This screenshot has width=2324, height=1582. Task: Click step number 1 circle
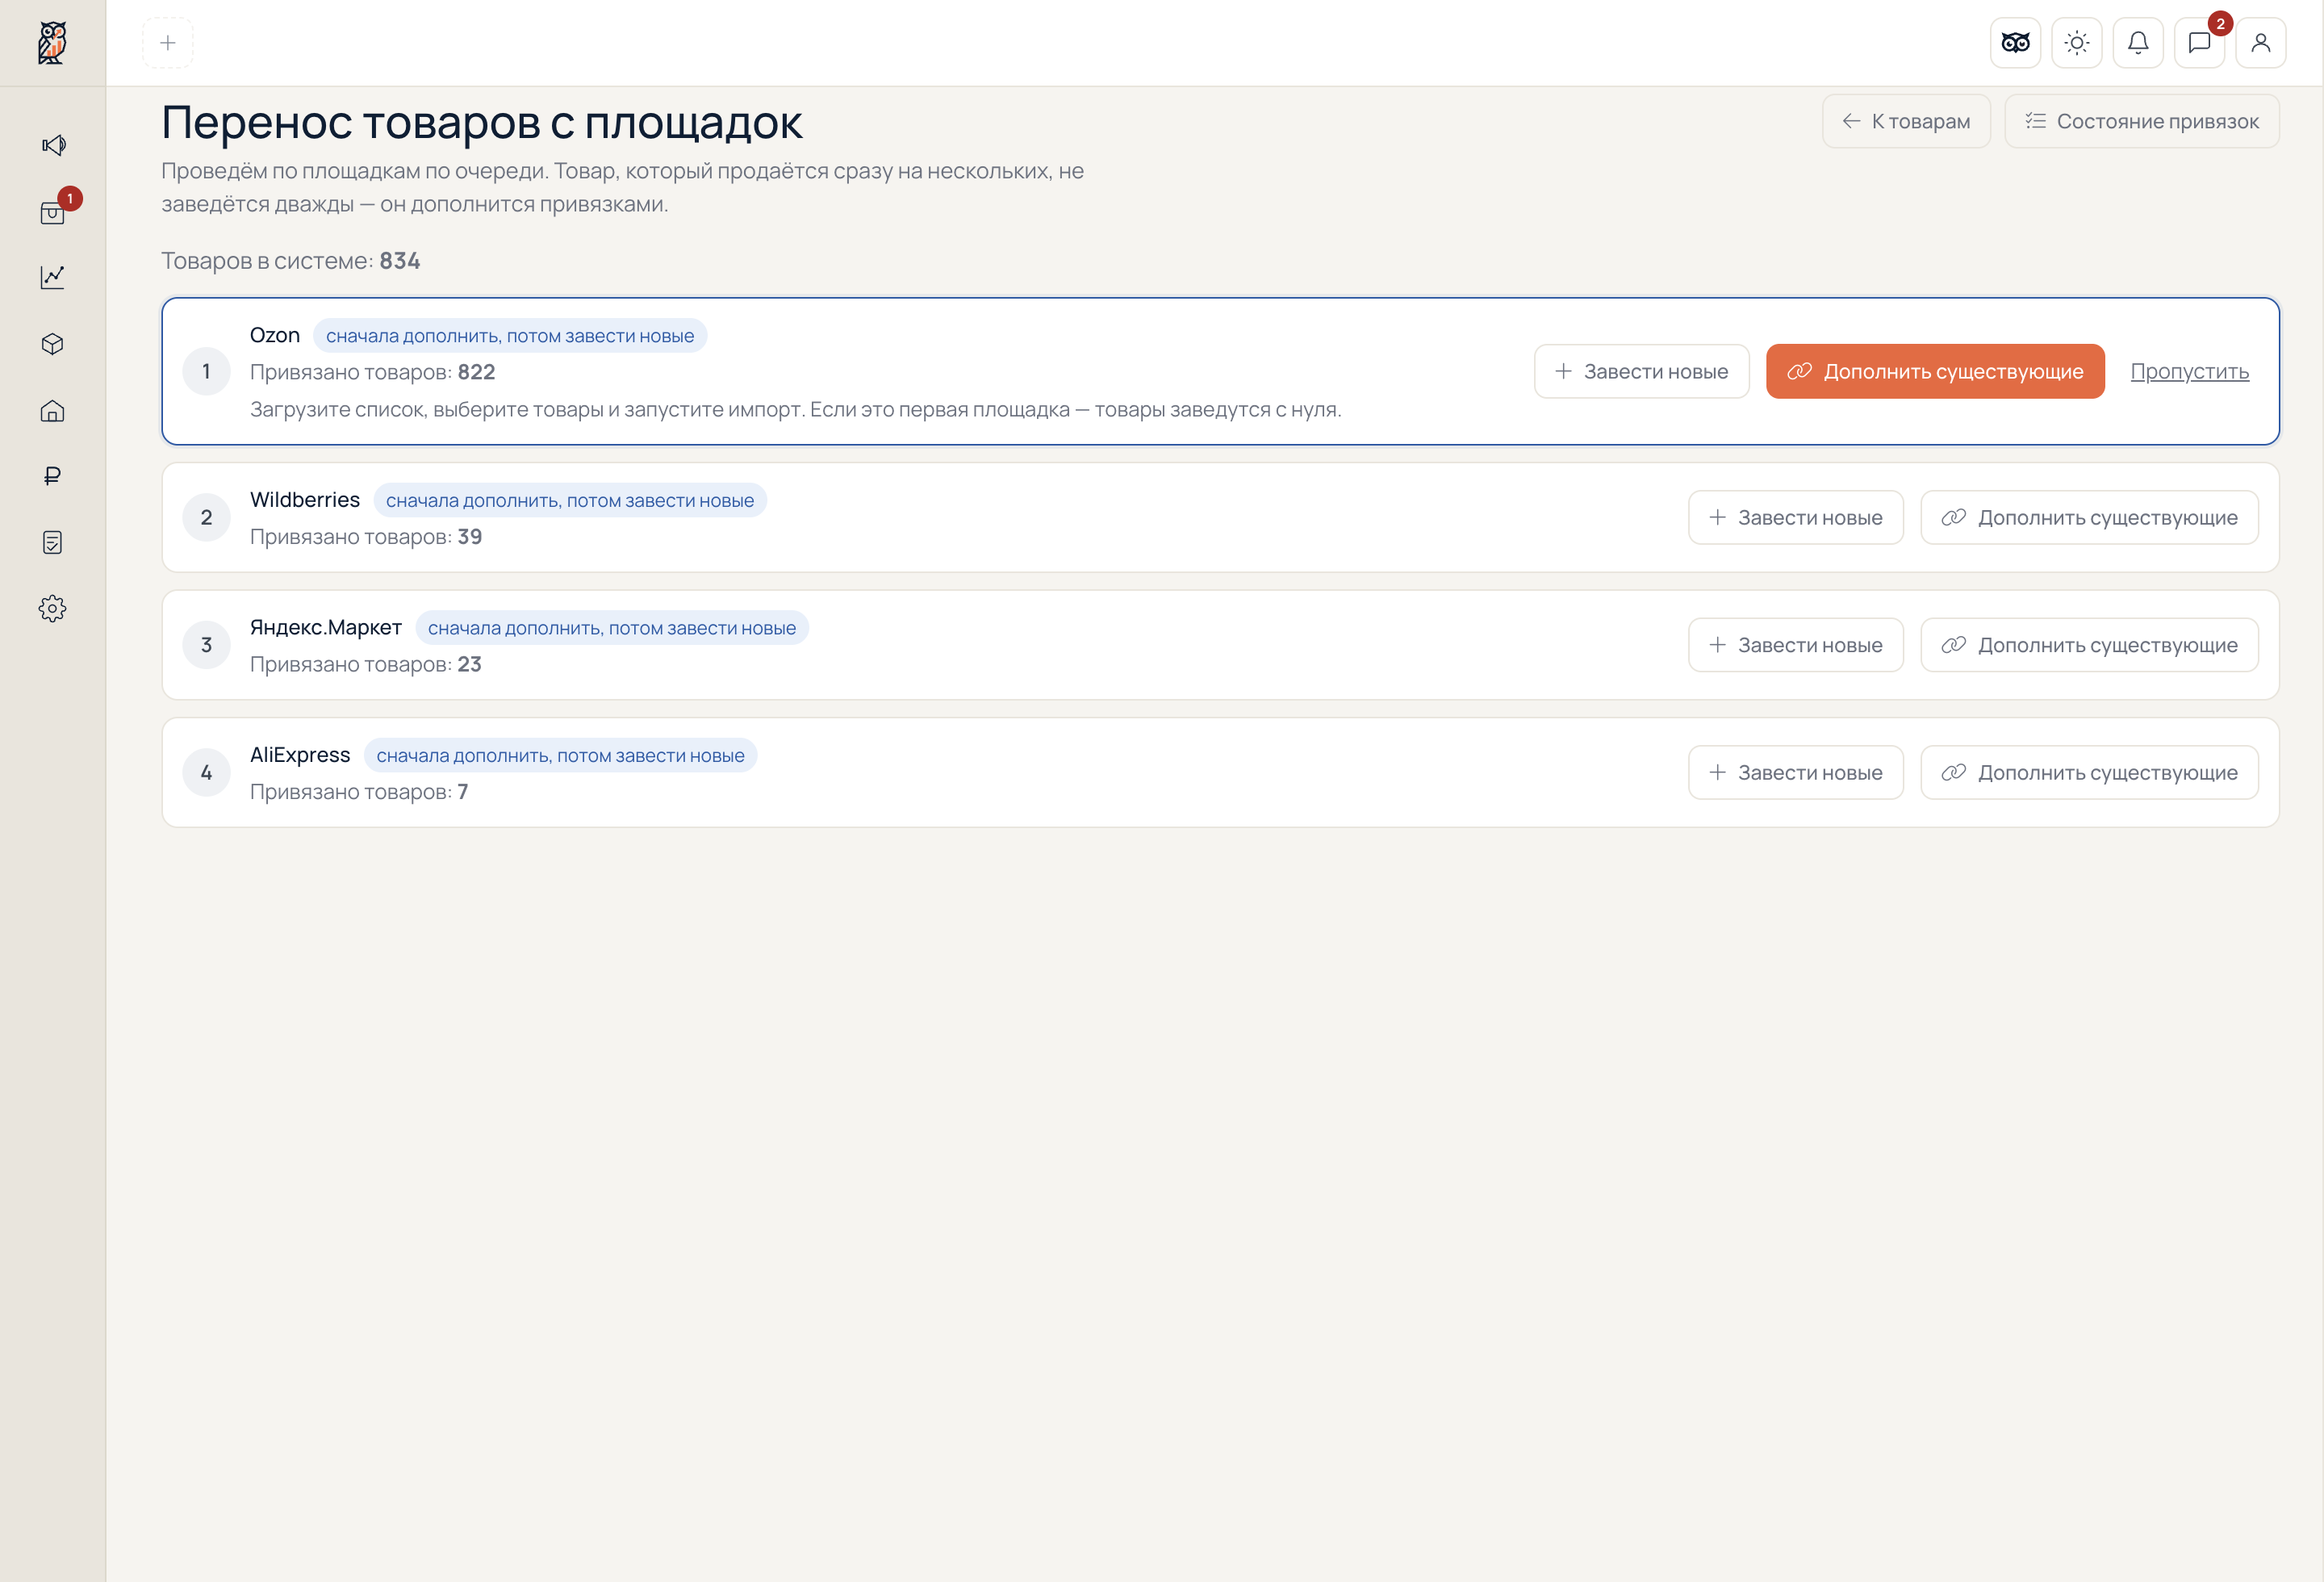[x=206, y=371]
